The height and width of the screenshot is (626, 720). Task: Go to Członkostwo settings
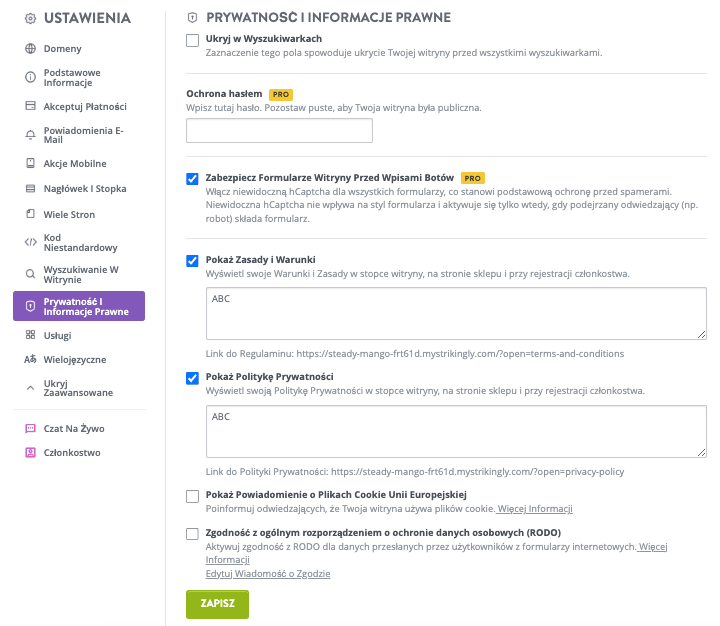click(x=72, y=452)
